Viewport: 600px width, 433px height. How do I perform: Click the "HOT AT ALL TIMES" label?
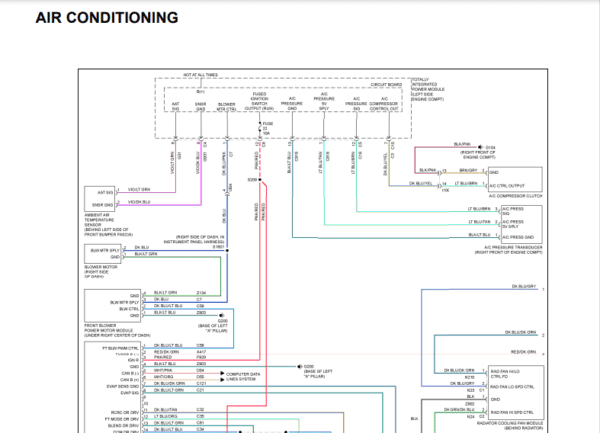tap(201, 75)
